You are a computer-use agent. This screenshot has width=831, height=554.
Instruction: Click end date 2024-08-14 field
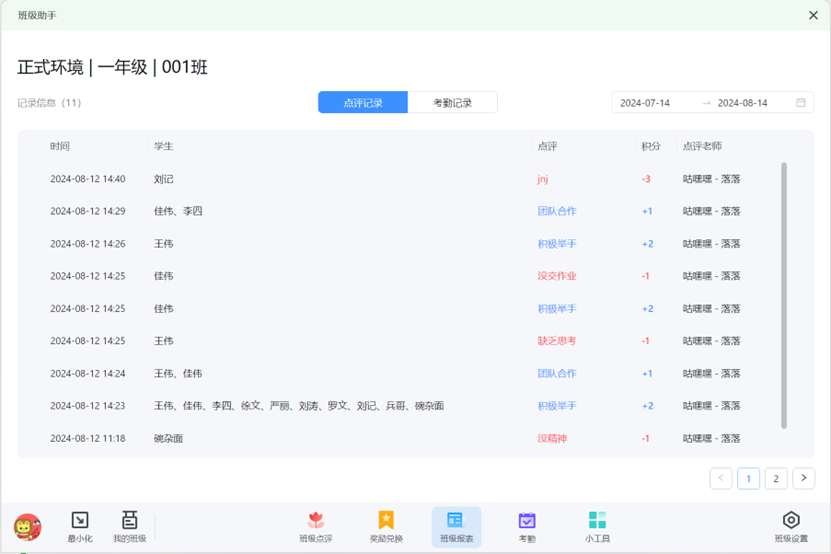742,103
